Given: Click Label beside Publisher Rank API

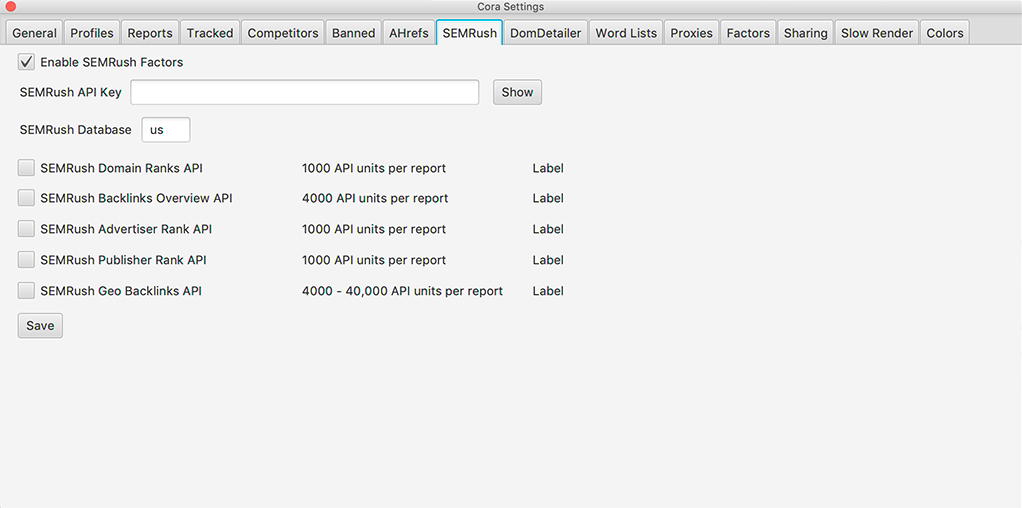Looking at the screenshot, I should tap(548, 260).
